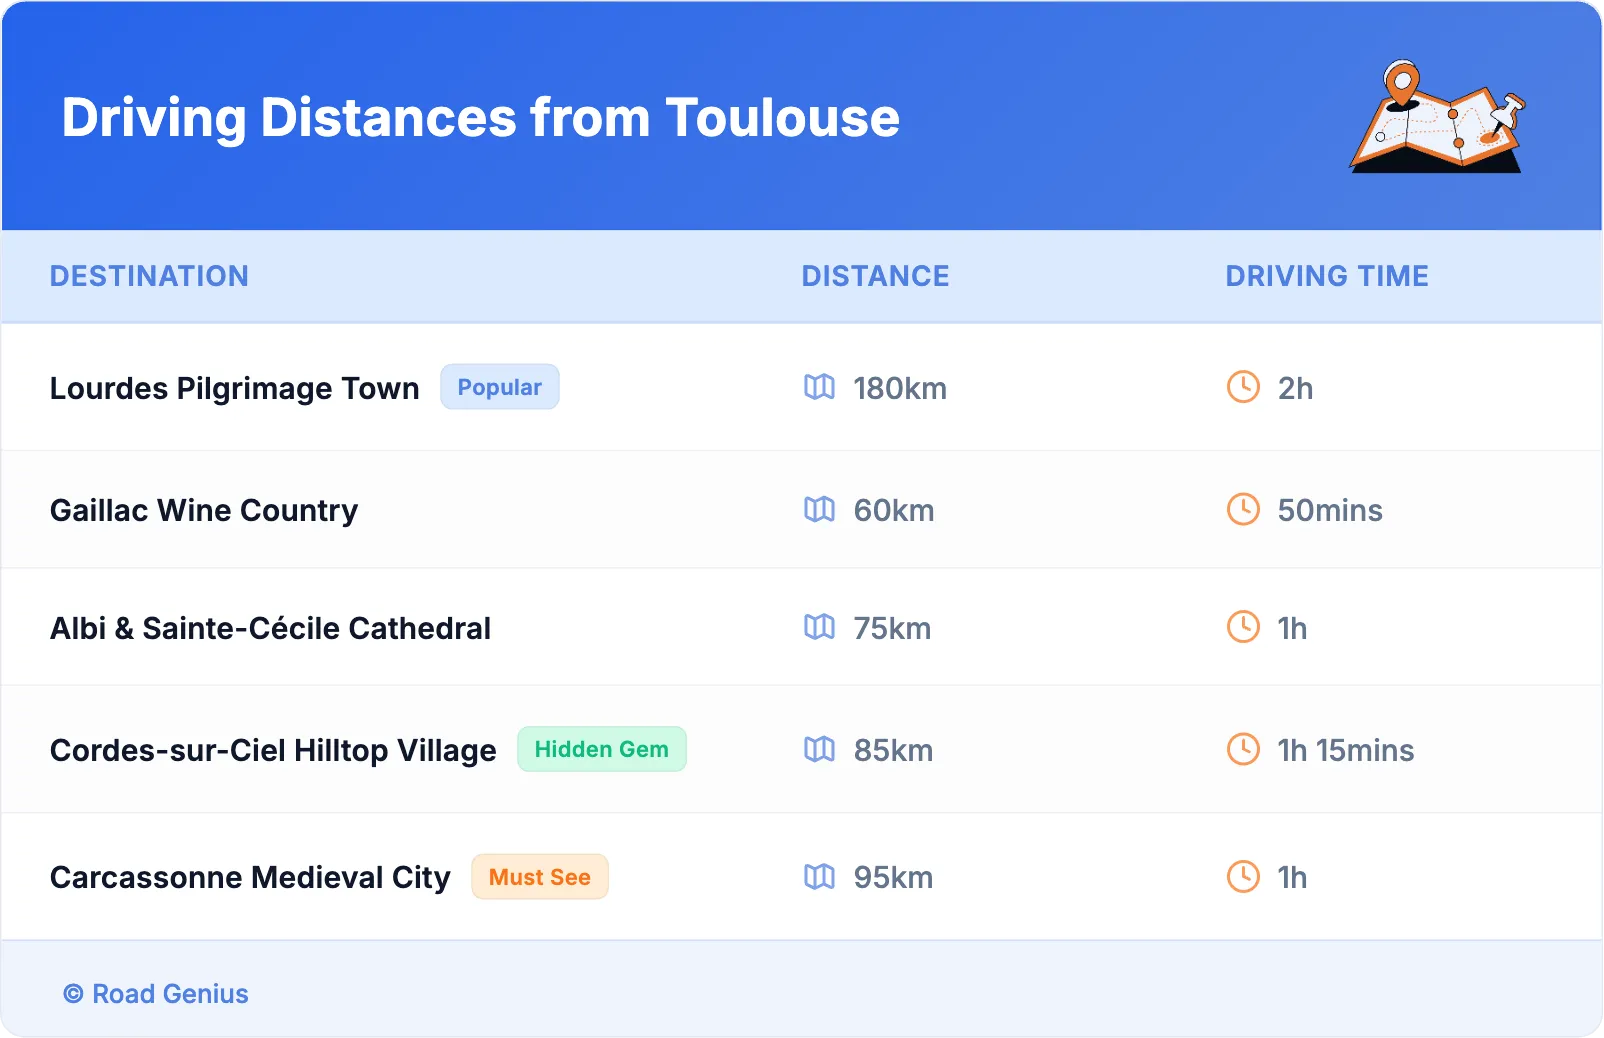Click the clock icon beside 1h 15mins
Viewport: 1604px width, 1038px height.
[1243, 749]
